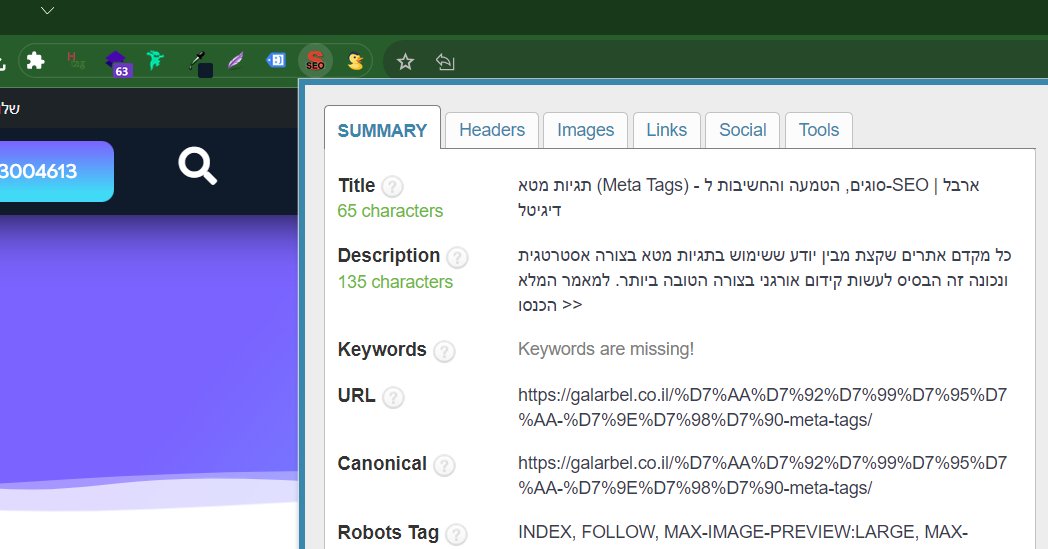This screenshot has width=1048, height=549.
Task: Click the website search magnifier icon
Action: (x=197, y=166)
